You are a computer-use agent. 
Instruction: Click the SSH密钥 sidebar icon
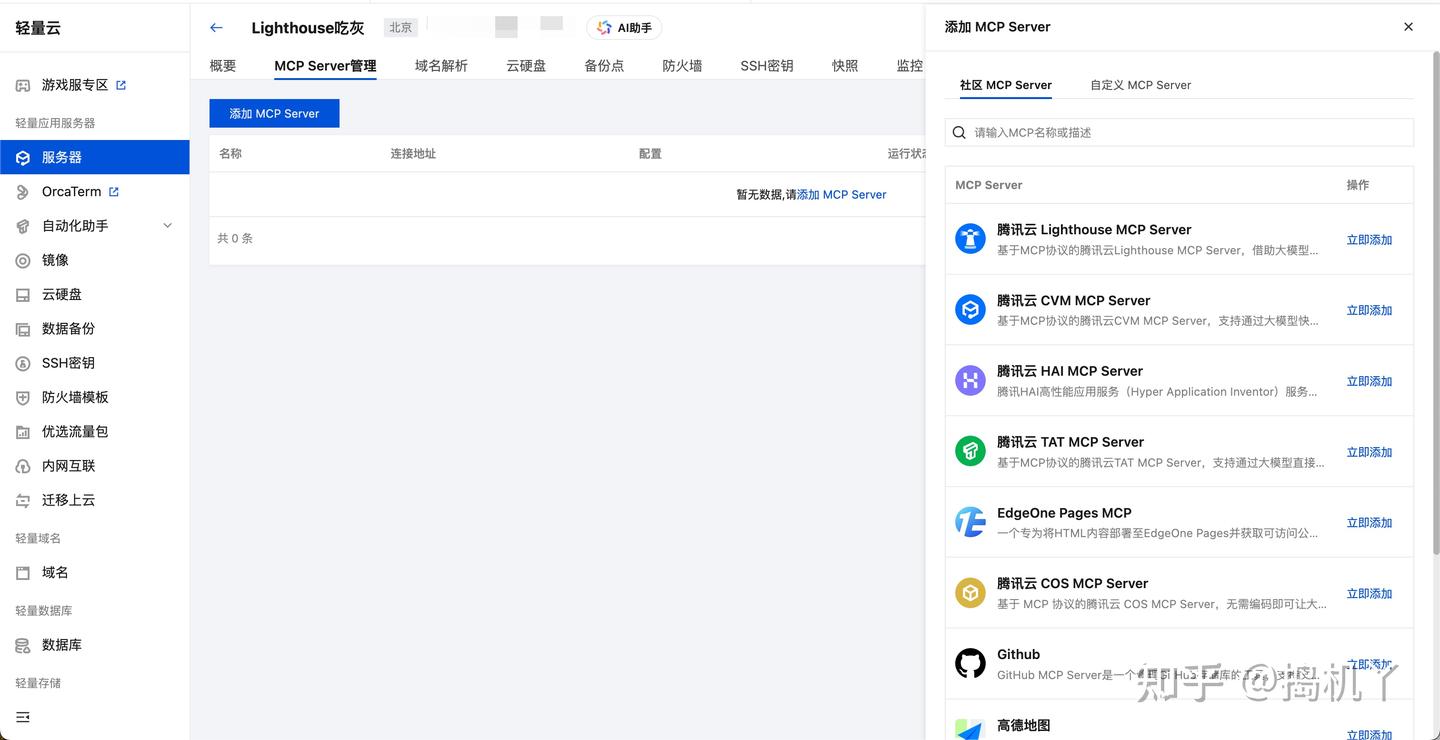tap(22, 363)
